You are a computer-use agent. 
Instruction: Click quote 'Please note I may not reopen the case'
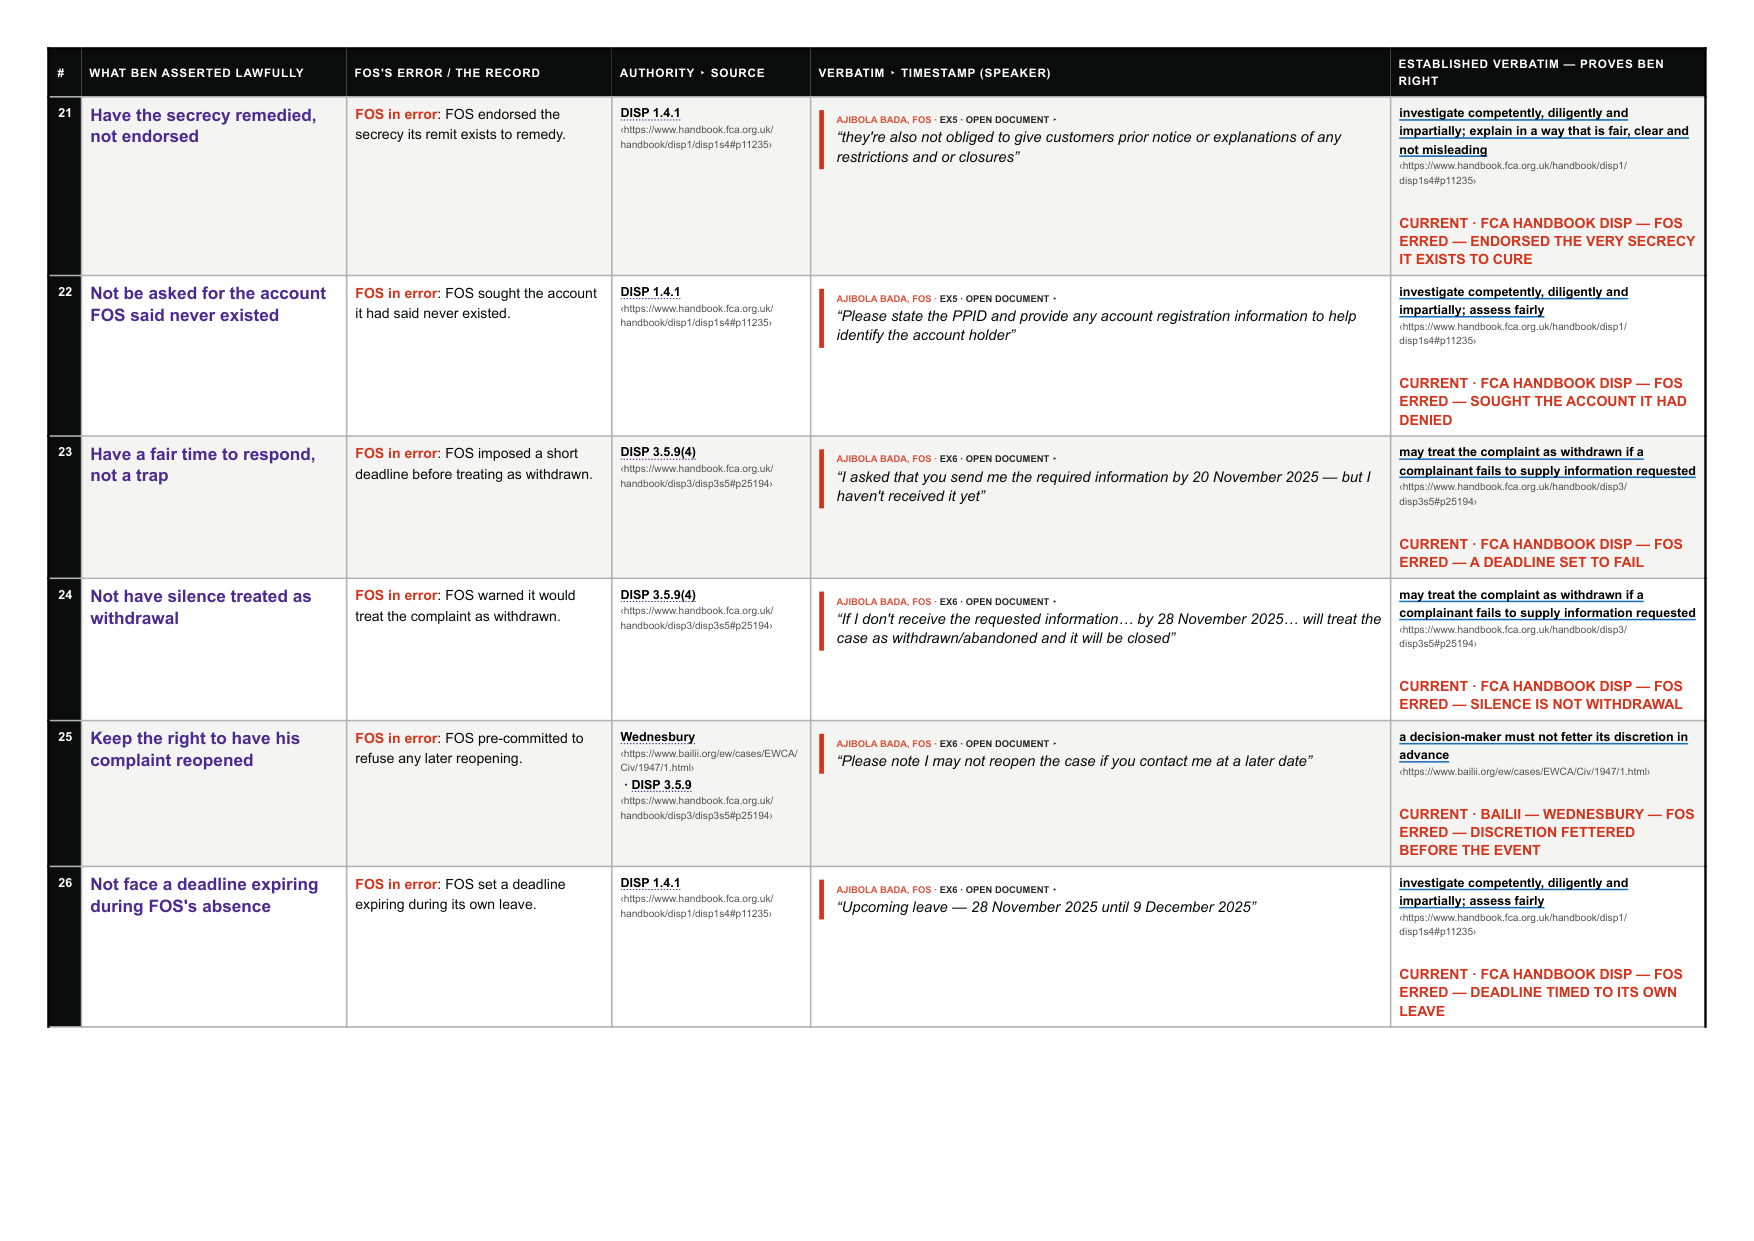[x=1074, y=761]
